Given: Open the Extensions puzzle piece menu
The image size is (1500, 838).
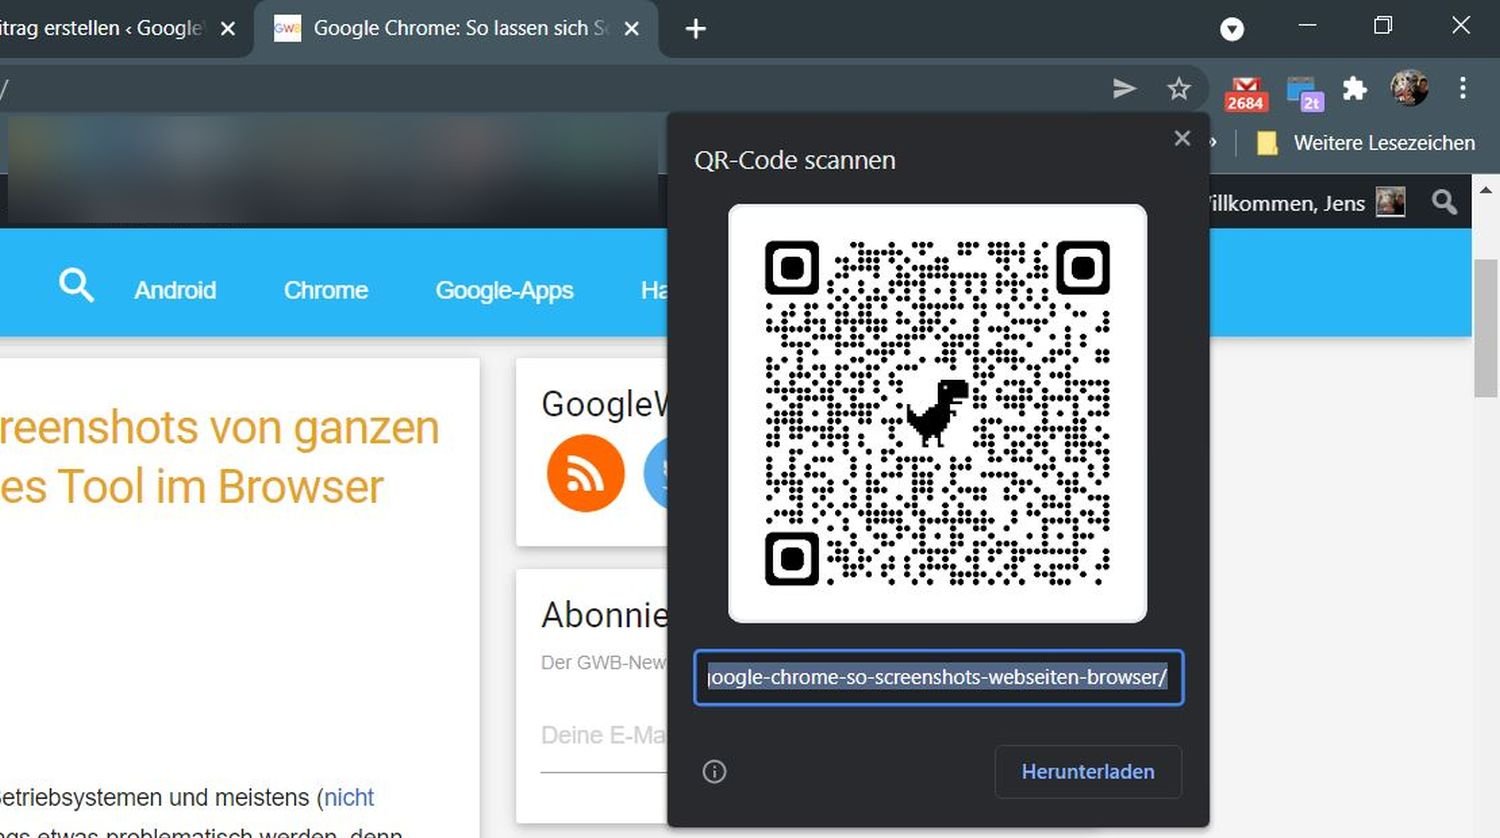Looking at the screenshot, I should [1354, 89].
